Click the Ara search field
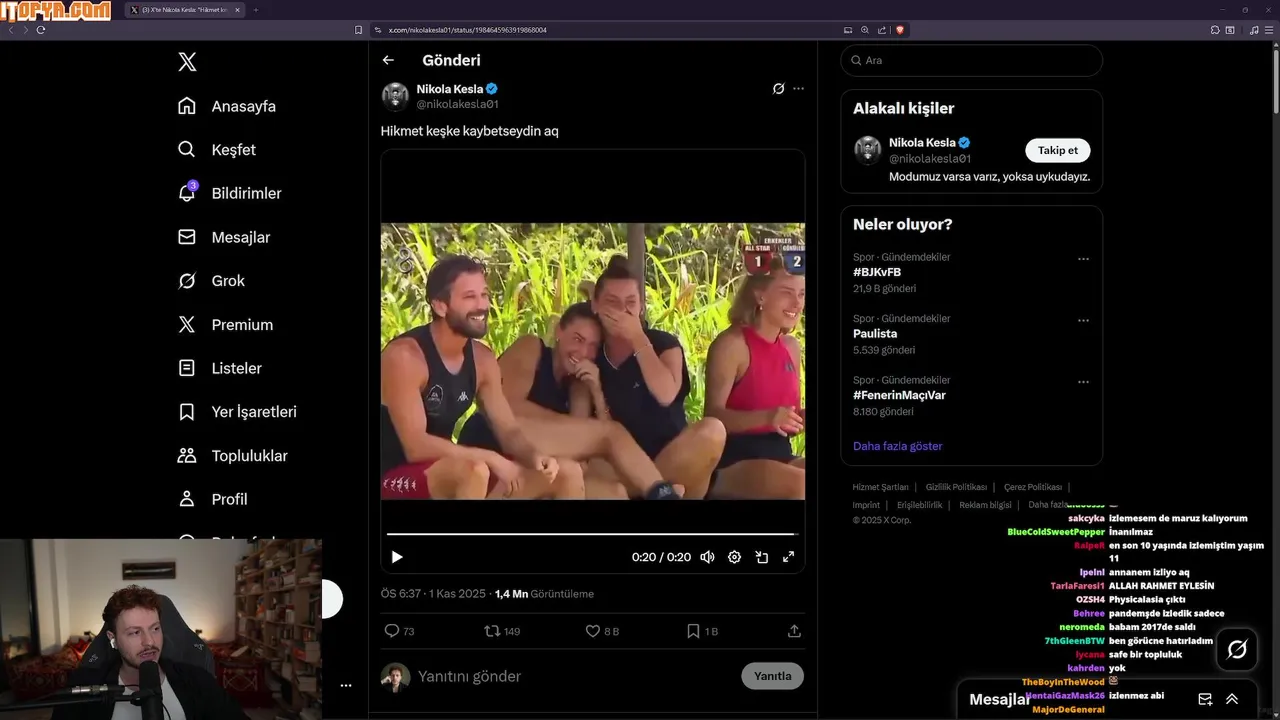The image size is (1280, 720). (x=971, y=60)
